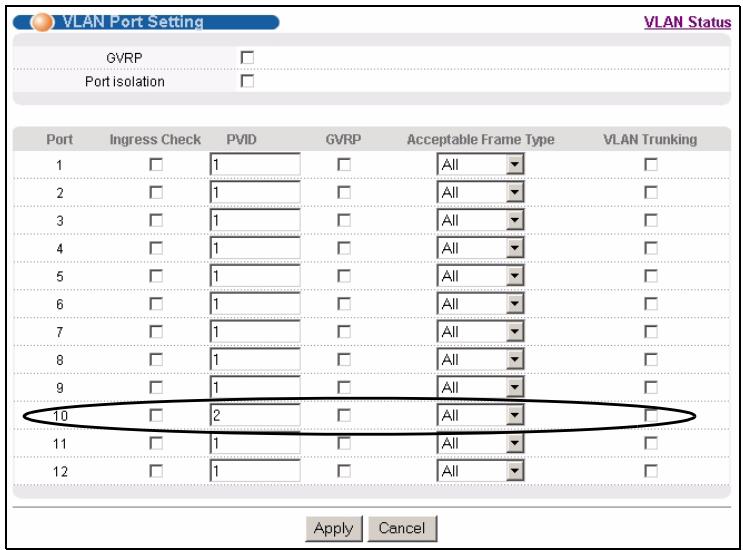Toggle the Port isolation checkbox
Viewport: 743px width, 550px height.
[247, 81]
